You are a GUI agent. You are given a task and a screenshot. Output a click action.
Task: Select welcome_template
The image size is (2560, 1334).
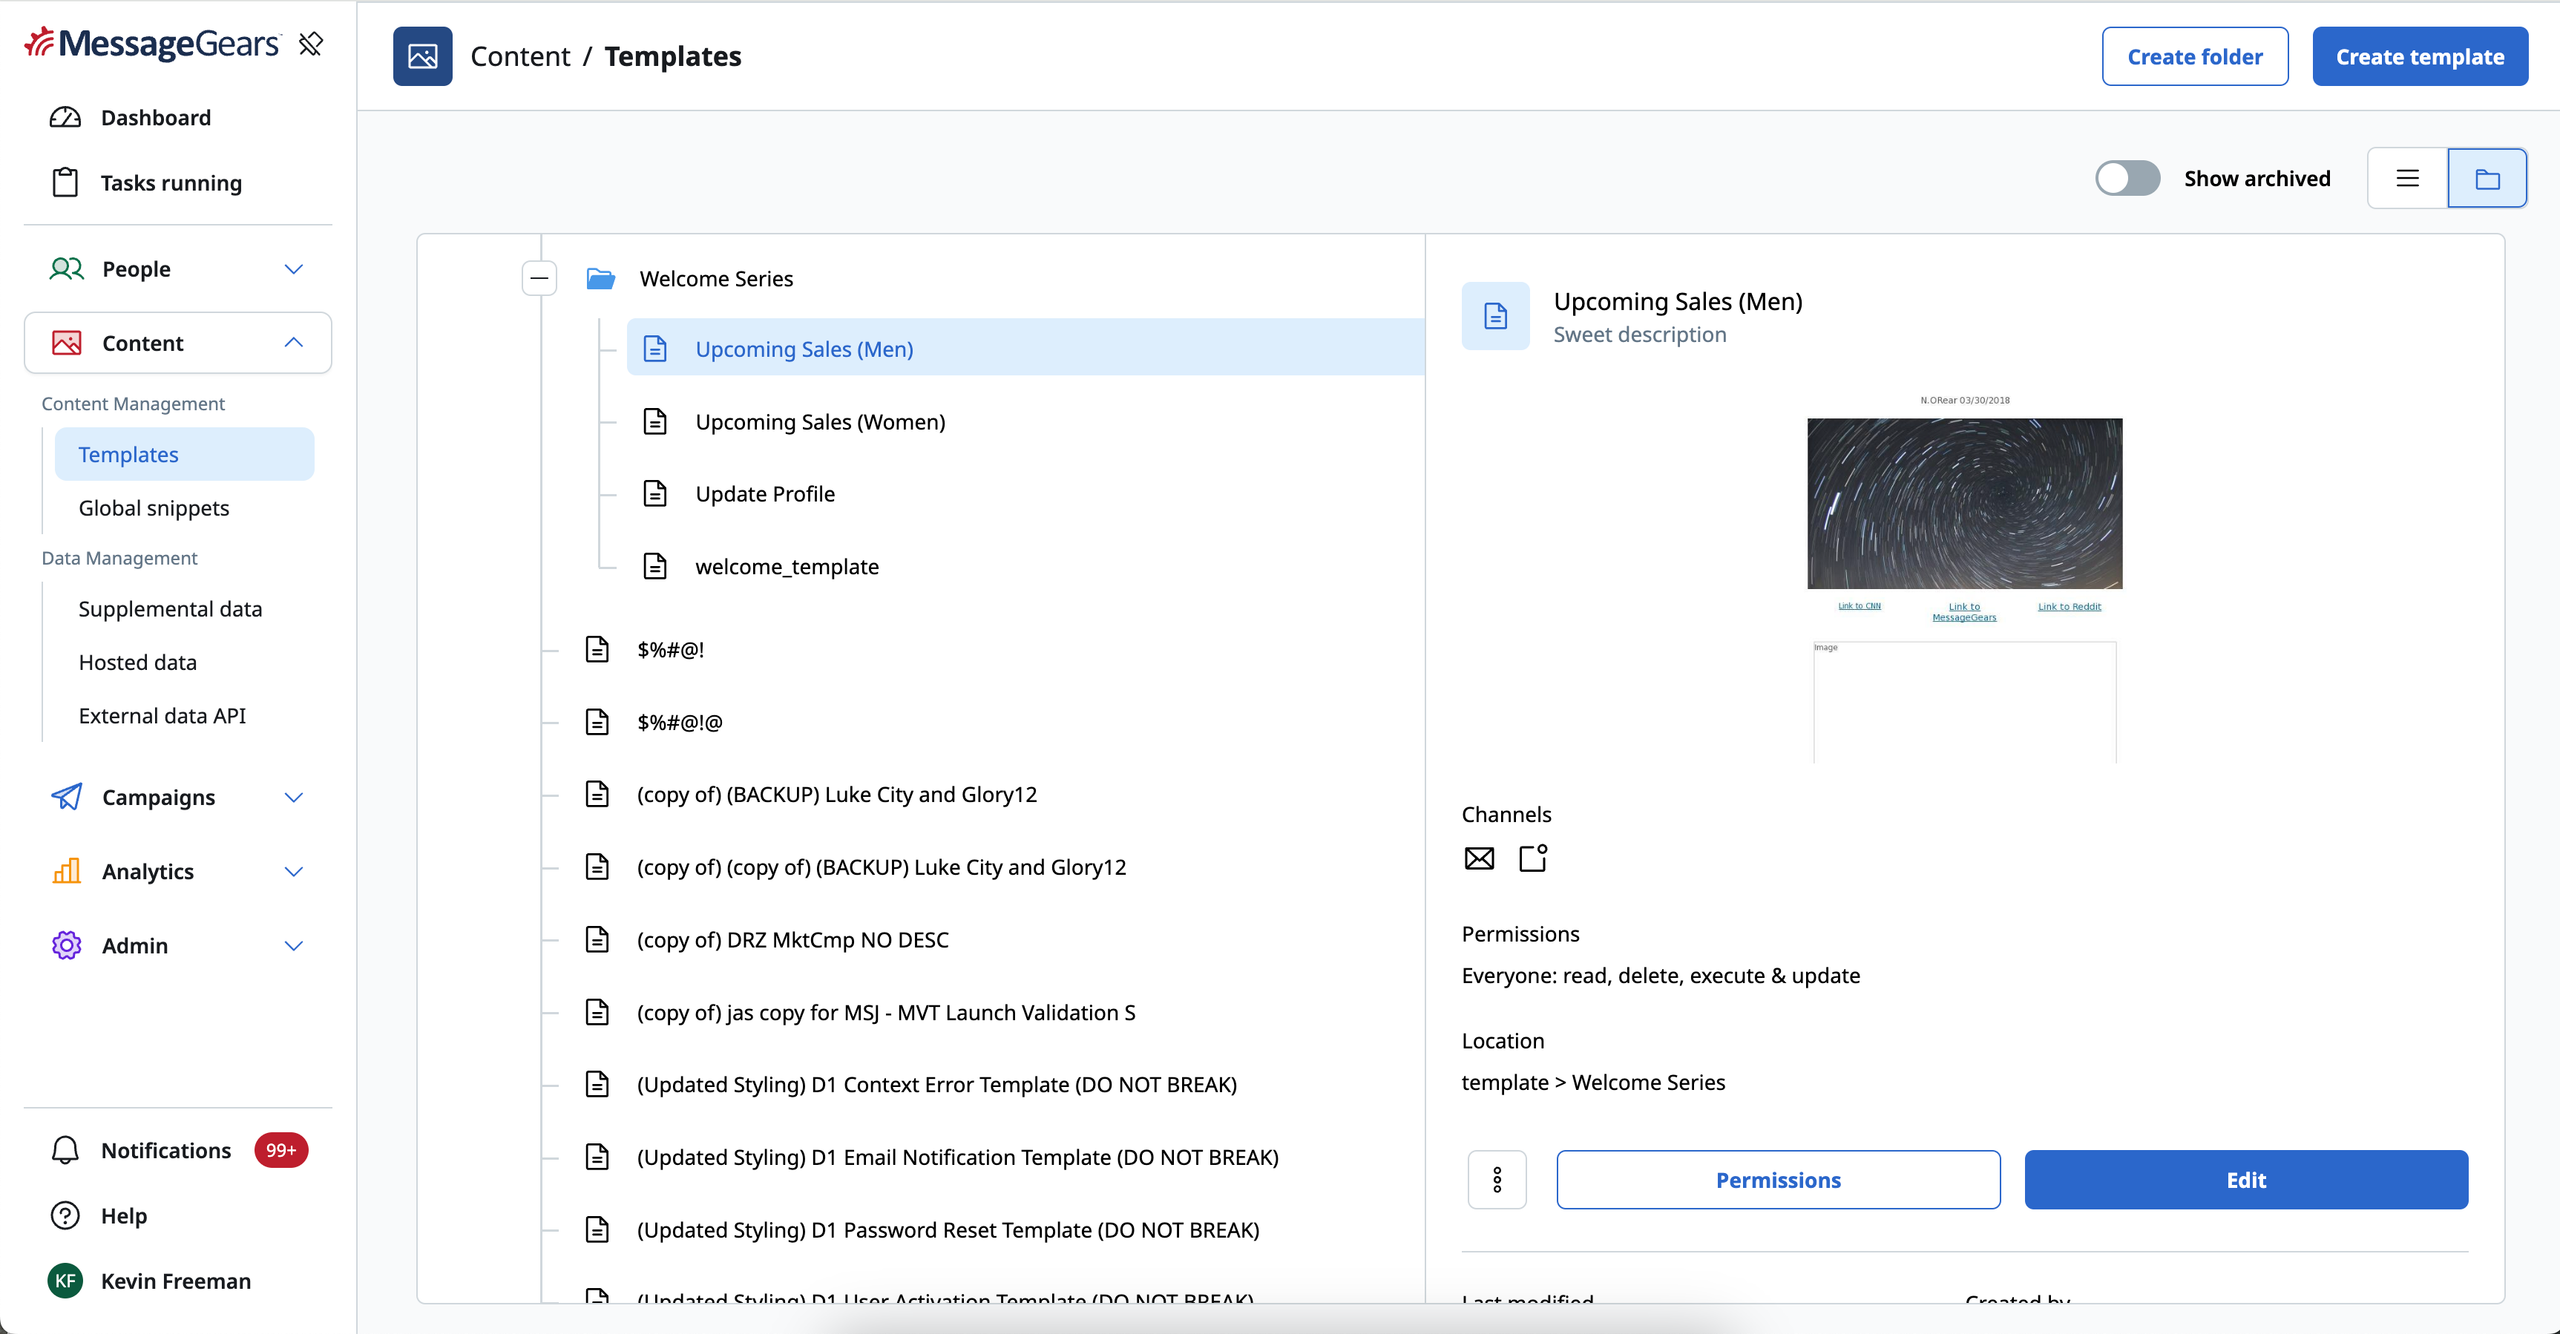tap(787, 566)
